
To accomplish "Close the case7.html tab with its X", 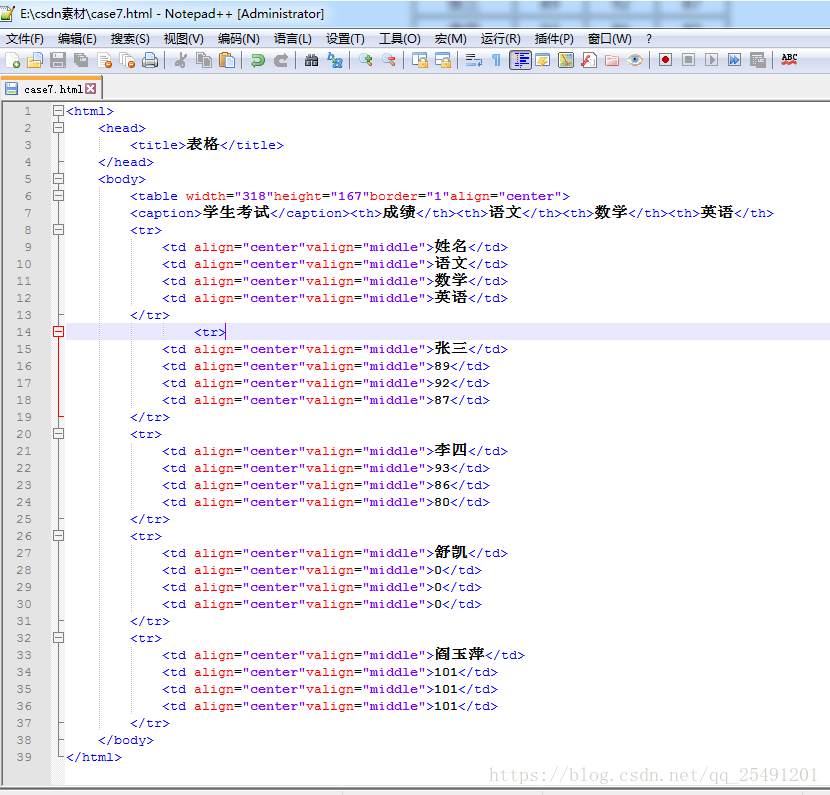I will coord(91,88).
